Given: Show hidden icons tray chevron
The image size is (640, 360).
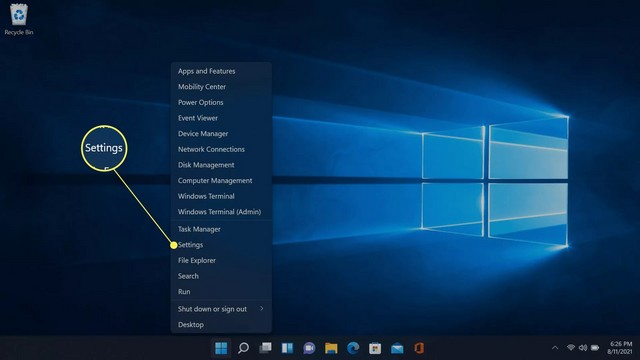Looking at the screenshot, I should [555, 348].
